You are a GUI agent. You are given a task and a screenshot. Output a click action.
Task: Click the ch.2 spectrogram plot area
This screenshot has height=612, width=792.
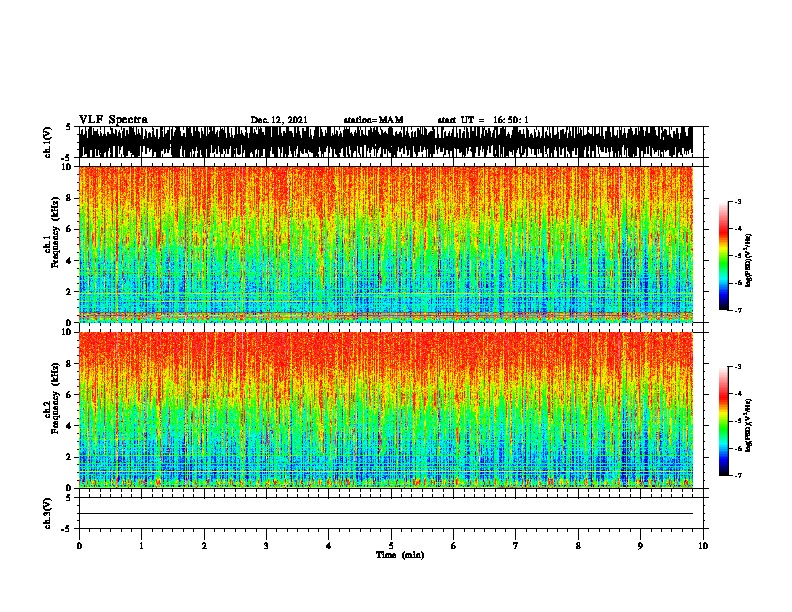pyautogui.click(x=386, y=410)
